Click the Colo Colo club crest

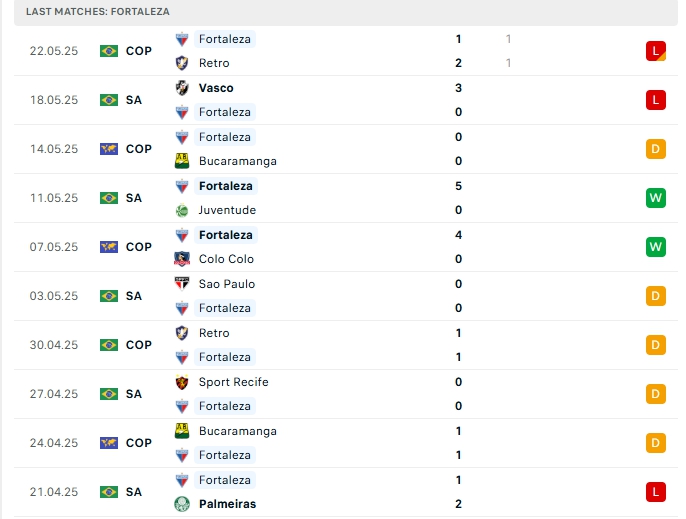pyautogui.click(x=182, y=259)
